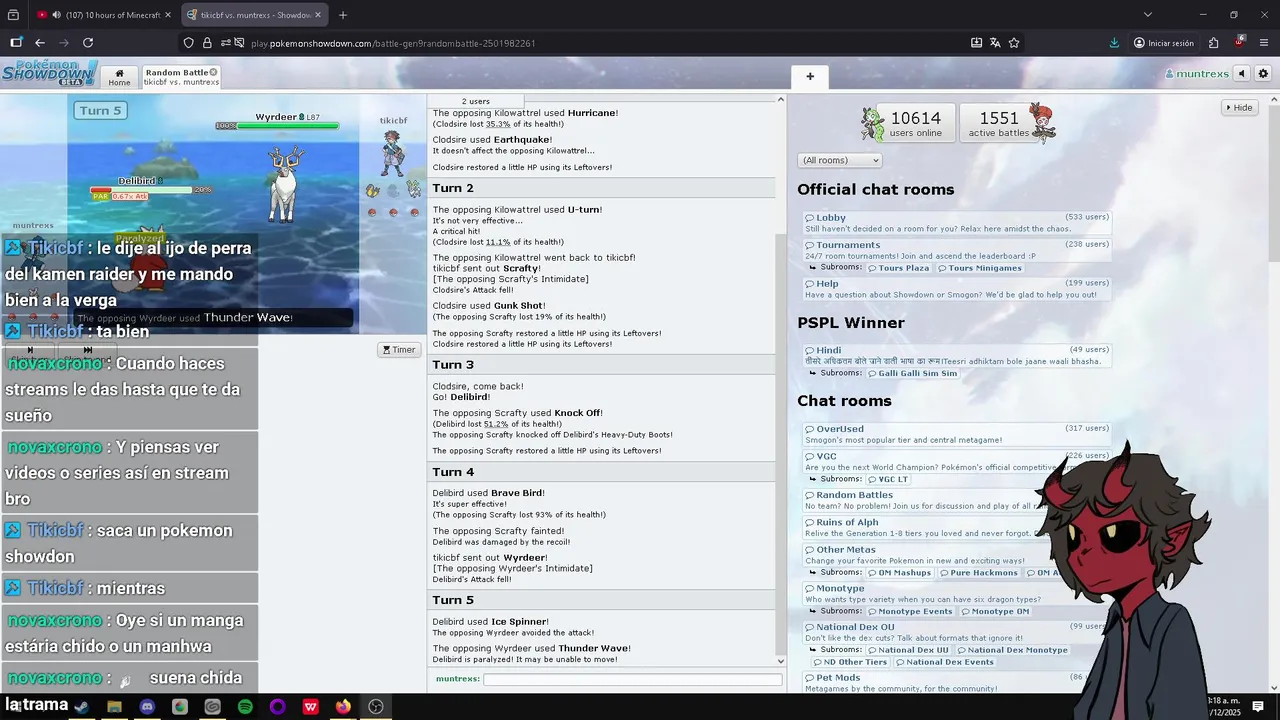Open the list all tabs dropdown
Screen dimensions: 1280x720
click(x=1147, y=15)
